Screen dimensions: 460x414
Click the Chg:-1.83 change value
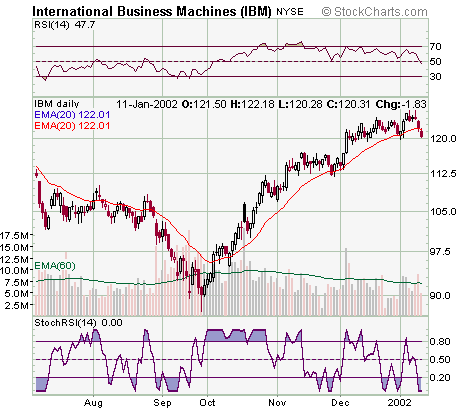(x=401, y=104)
